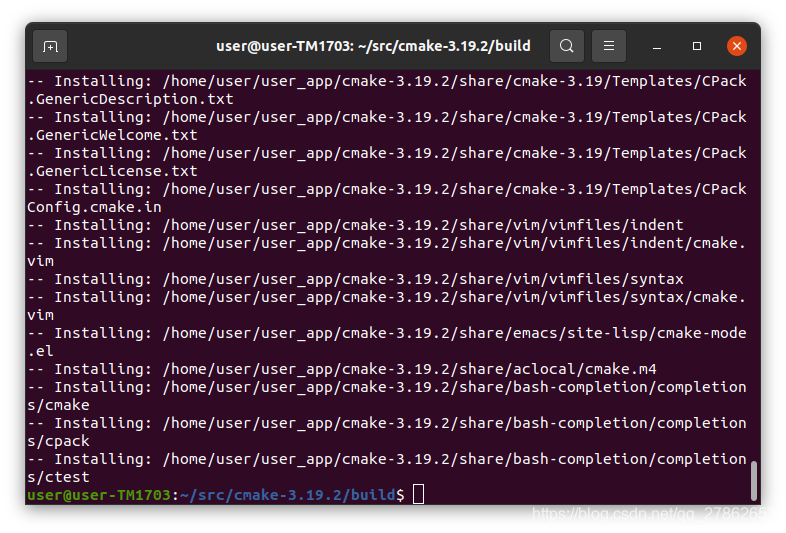
Task: Maximize the terminal window
Action: click(697, 46)
